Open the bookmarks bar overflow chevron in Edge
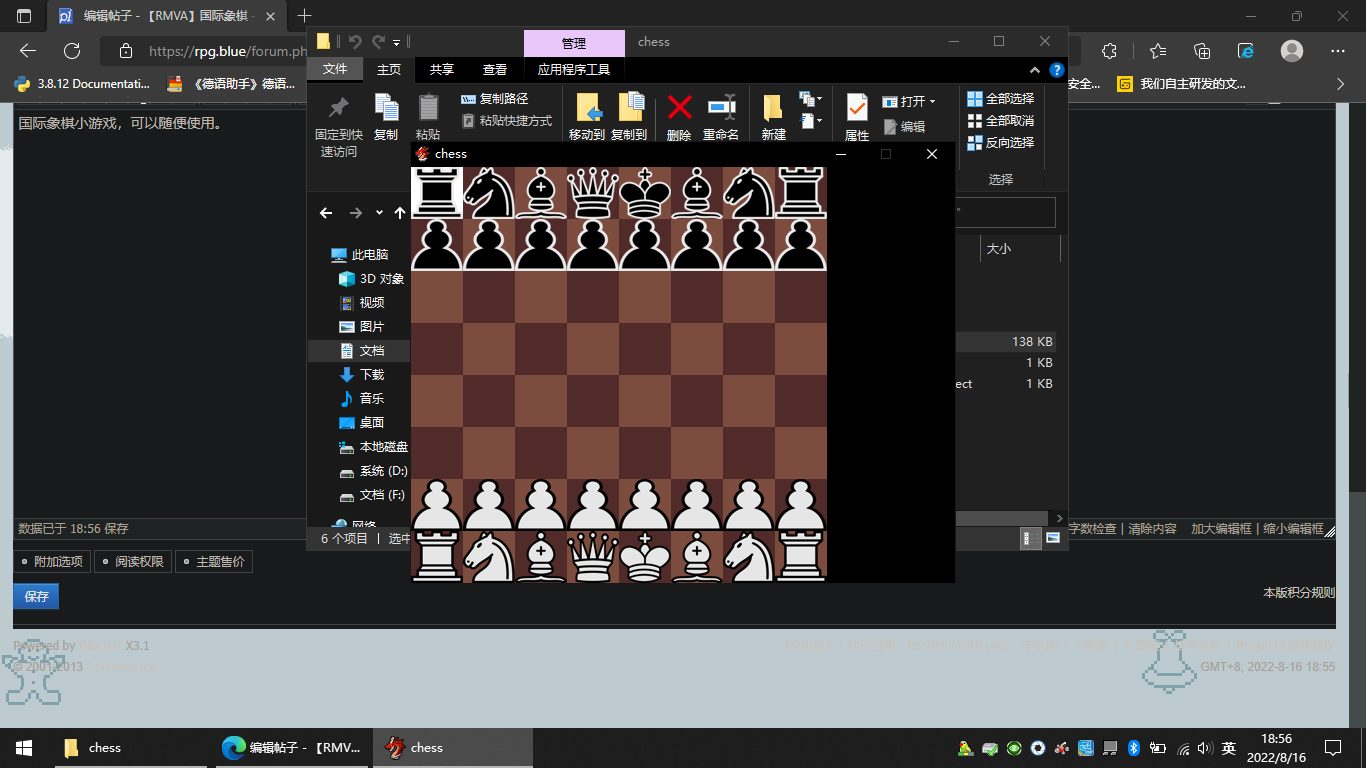This screenshot has height=768, width=1366. click(x=1341, y=84)
